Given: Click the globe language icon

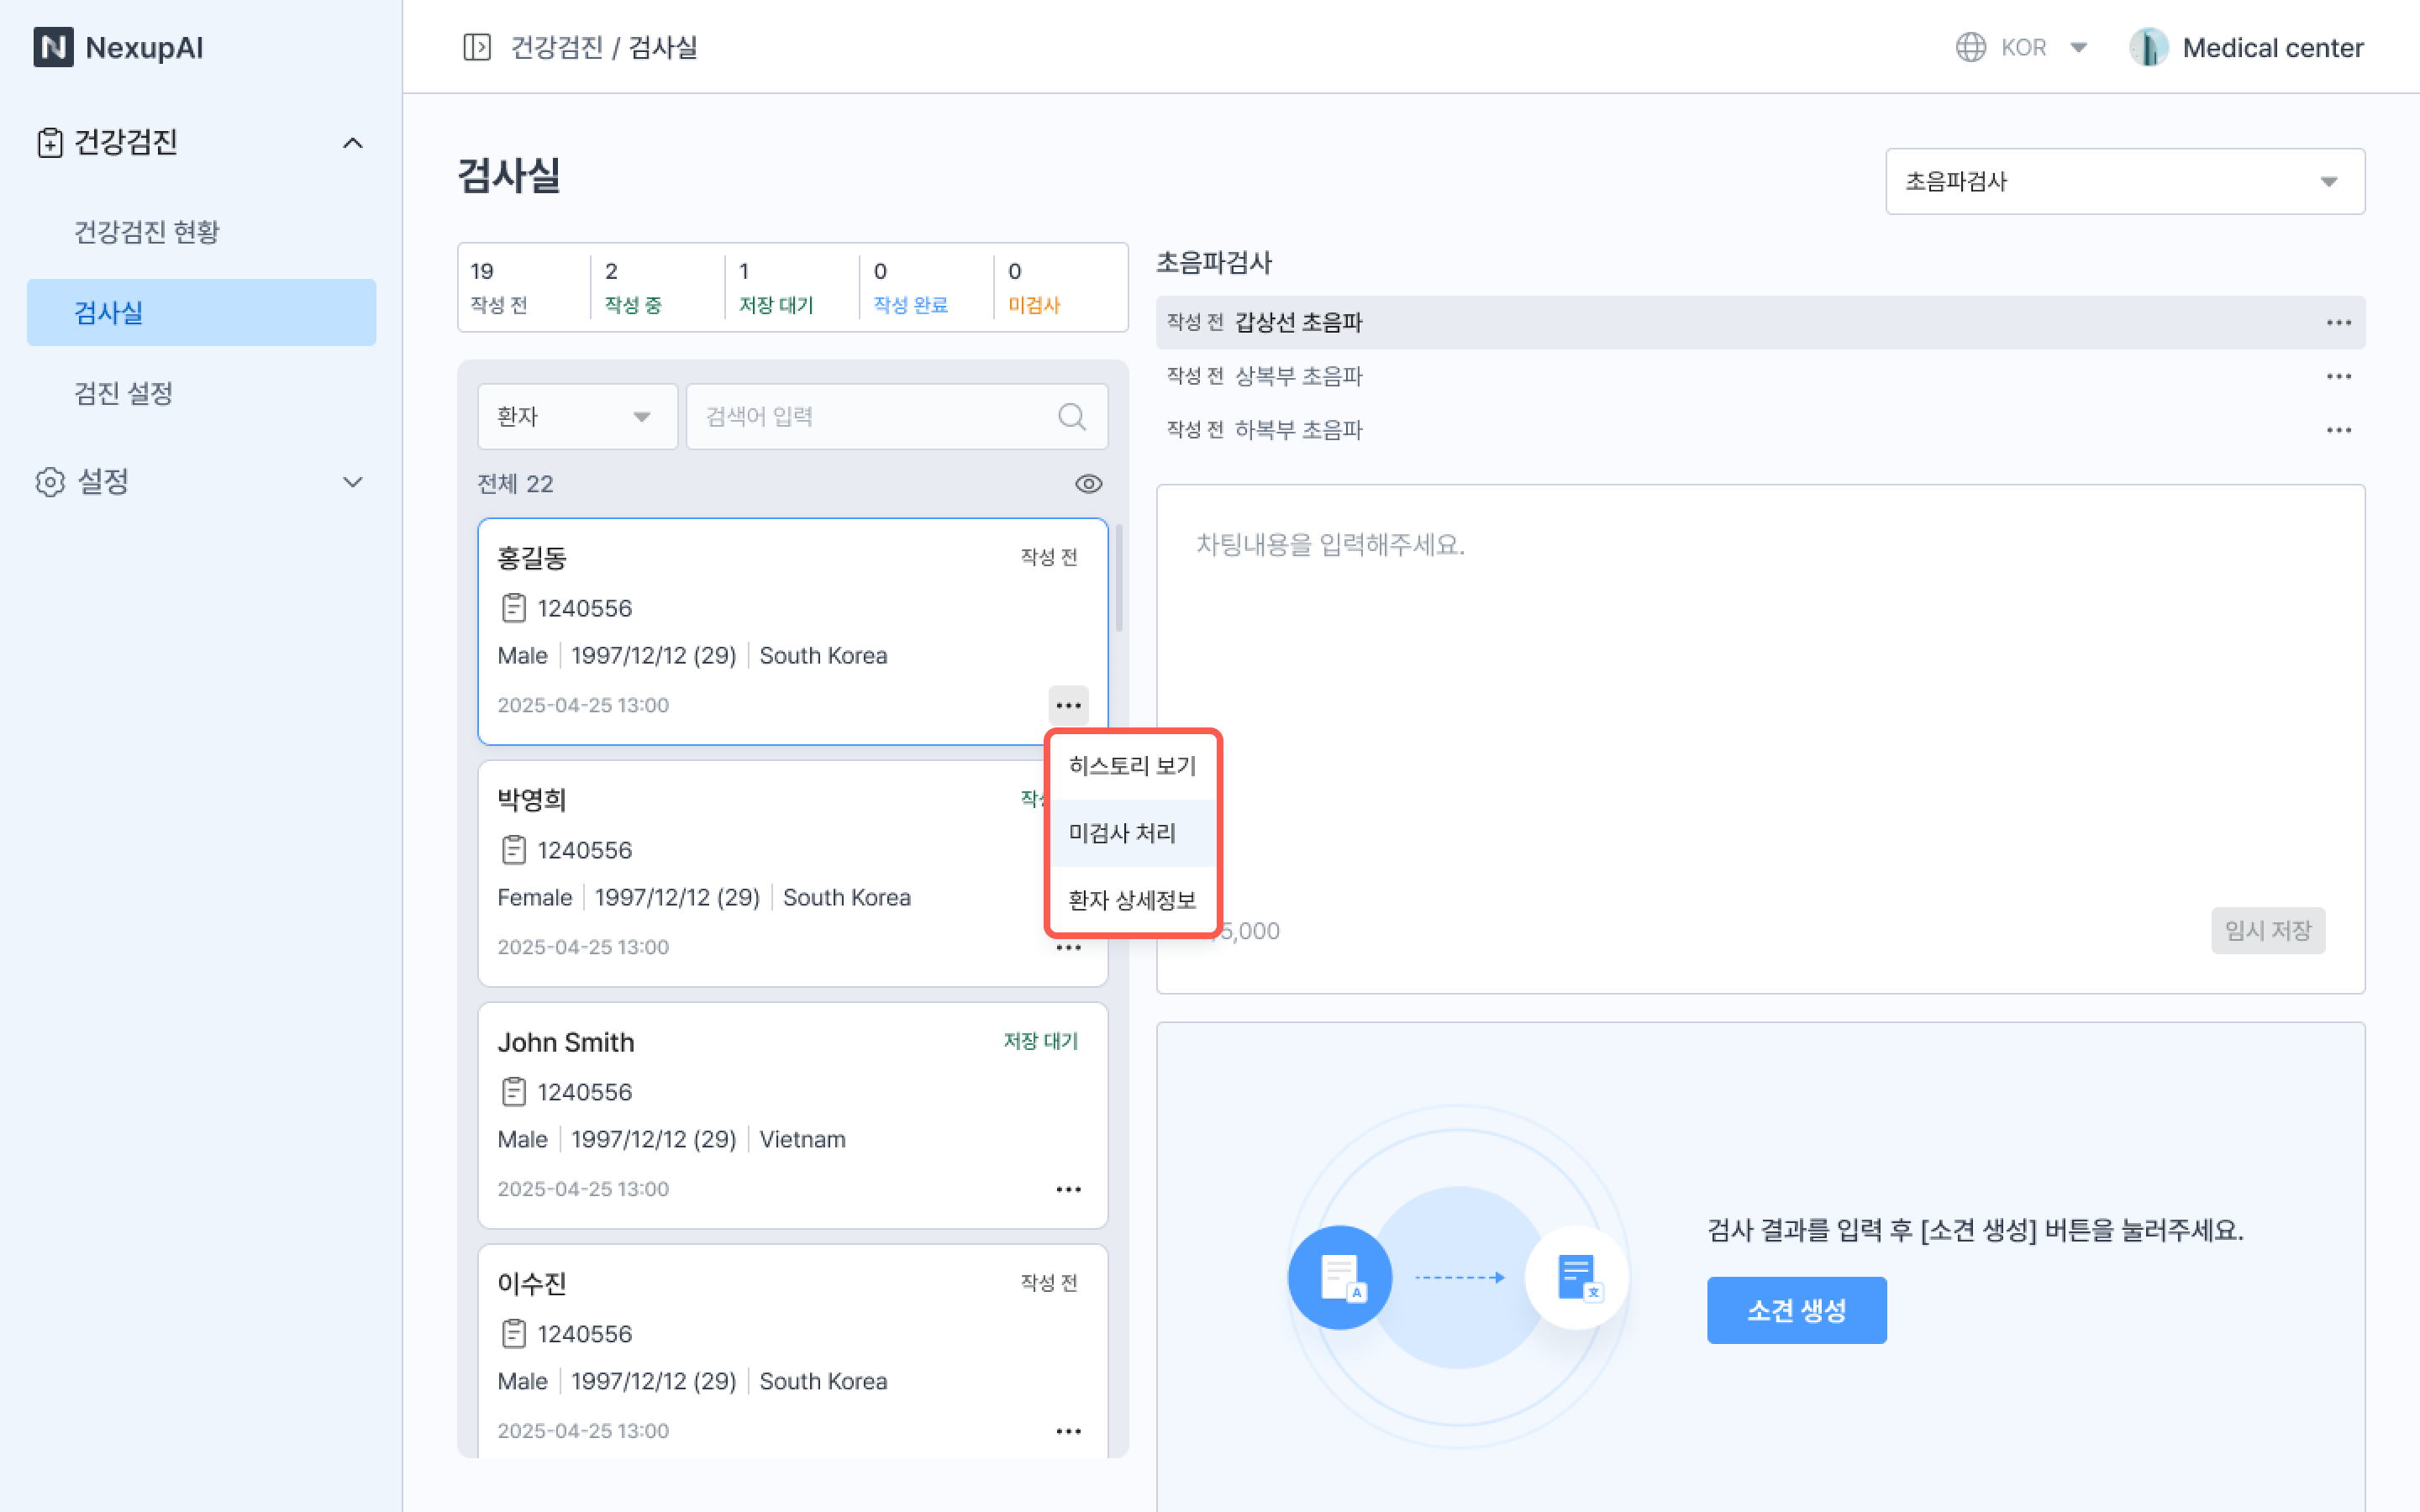Looking at the screenshot, I should (x=1970, y=47).
